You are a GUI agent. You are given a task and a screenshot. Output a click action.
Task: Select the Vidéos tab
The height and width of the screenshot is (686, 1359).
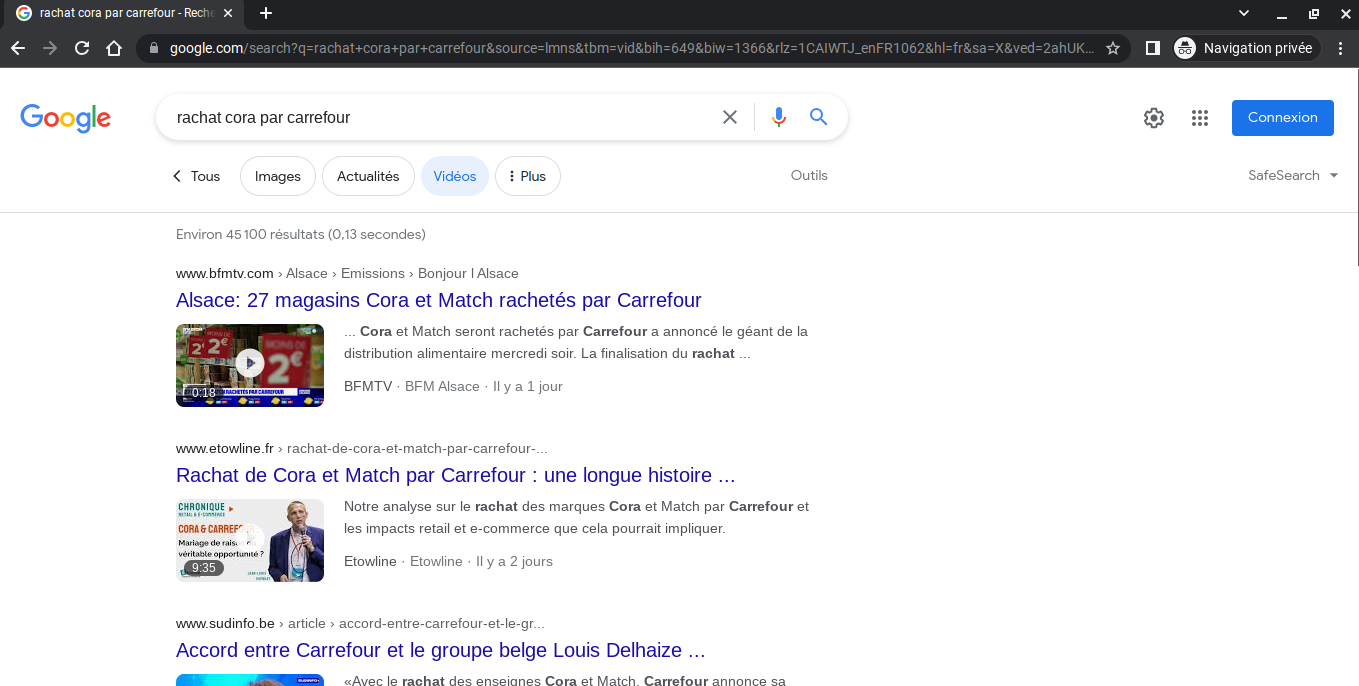455,176
